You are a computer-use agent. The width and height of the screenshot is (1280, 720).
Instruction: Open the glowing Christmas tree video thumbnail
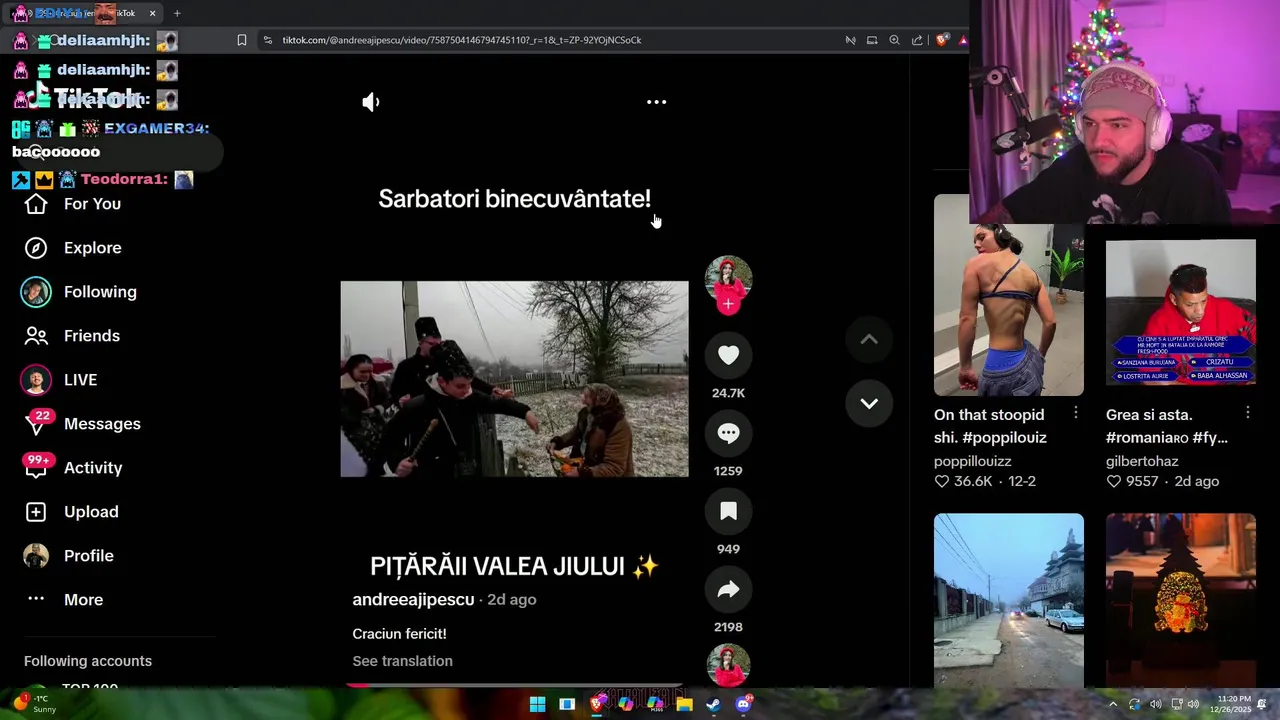(x=1181, y=600)
